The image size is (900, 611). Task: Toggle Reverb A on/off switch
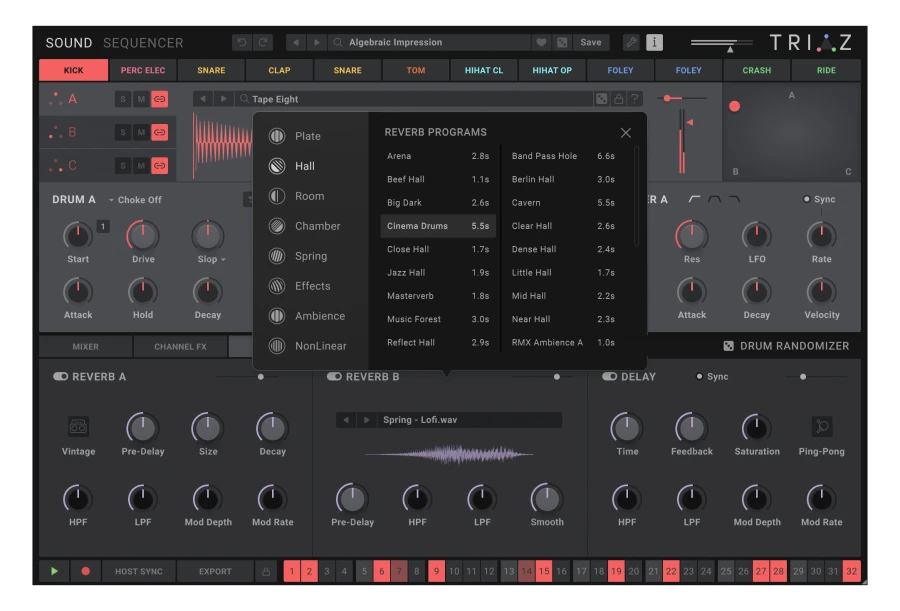click(60, 377)
